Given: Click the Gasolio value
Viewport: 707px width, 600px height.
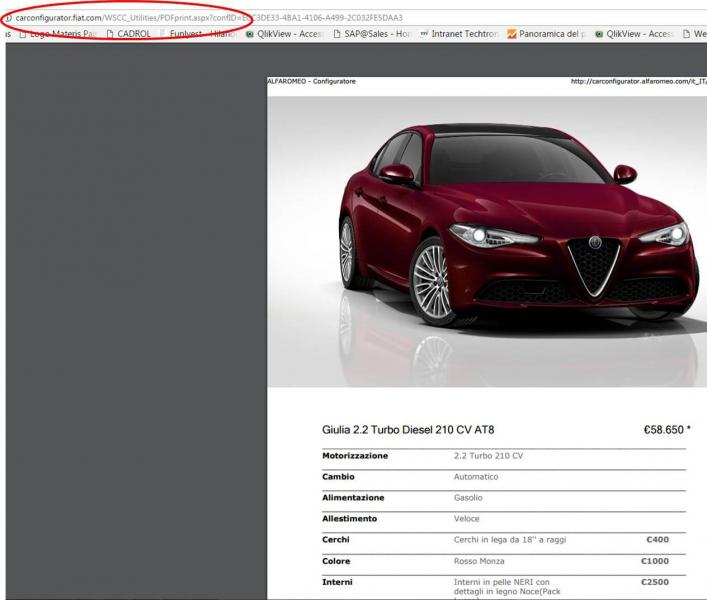Looking at the screenshot, I should click(x=468, y=498).
